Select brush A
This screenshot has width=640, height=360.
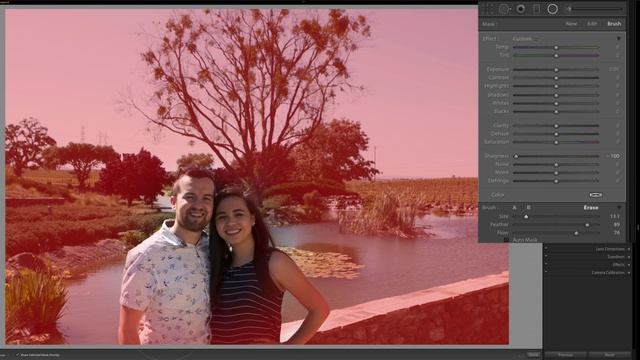(x=514, y=208)
